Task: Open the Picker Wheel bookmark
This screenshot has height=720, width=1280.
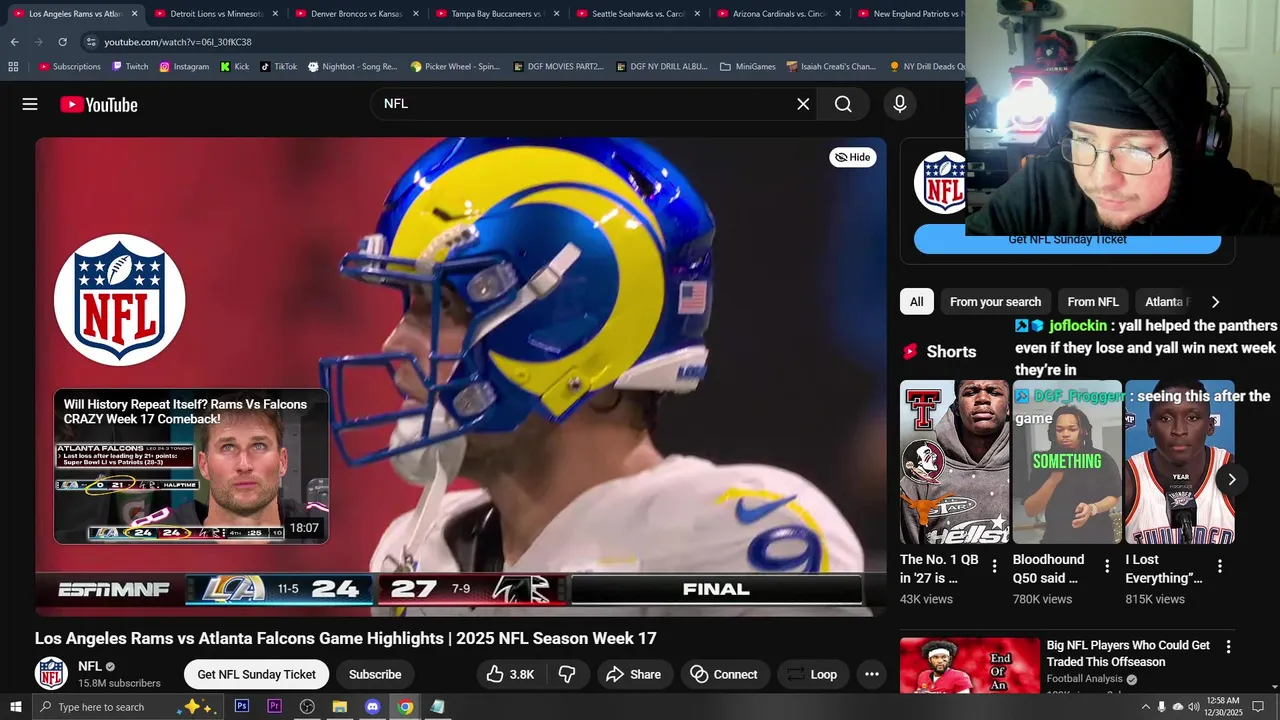Action: [x=454, y=67]
